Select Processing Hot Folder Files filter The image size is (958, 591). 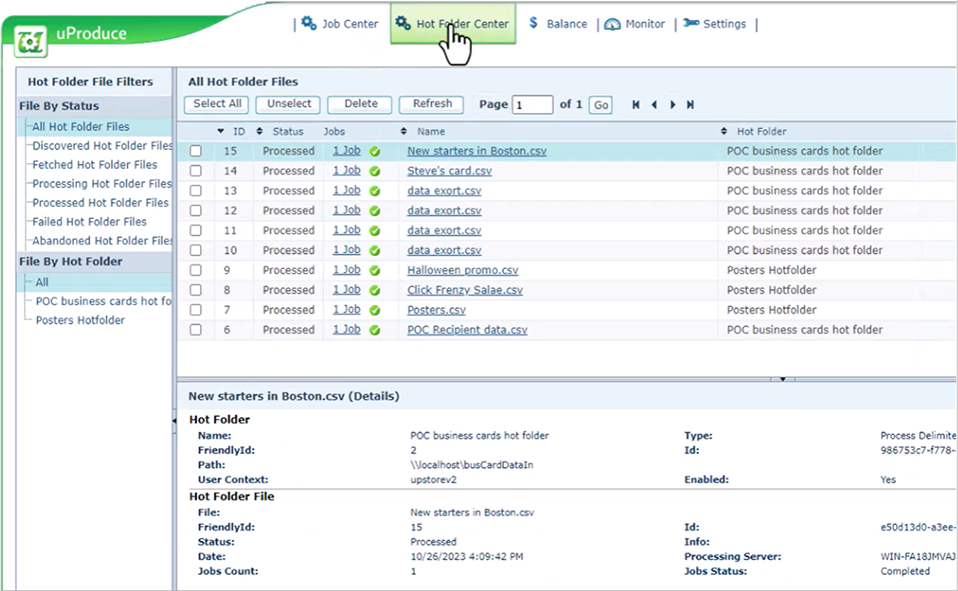[x=102, y=183]
